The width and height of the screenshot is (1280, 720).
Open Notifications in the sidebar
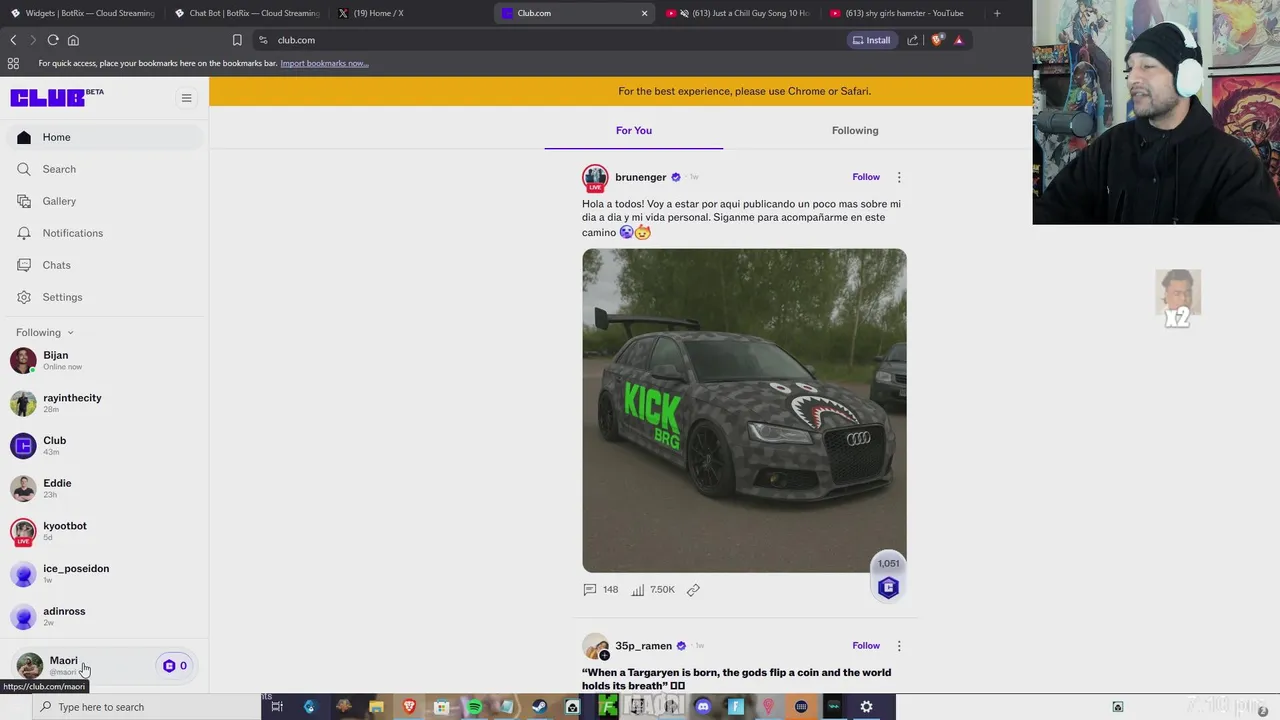104,233
